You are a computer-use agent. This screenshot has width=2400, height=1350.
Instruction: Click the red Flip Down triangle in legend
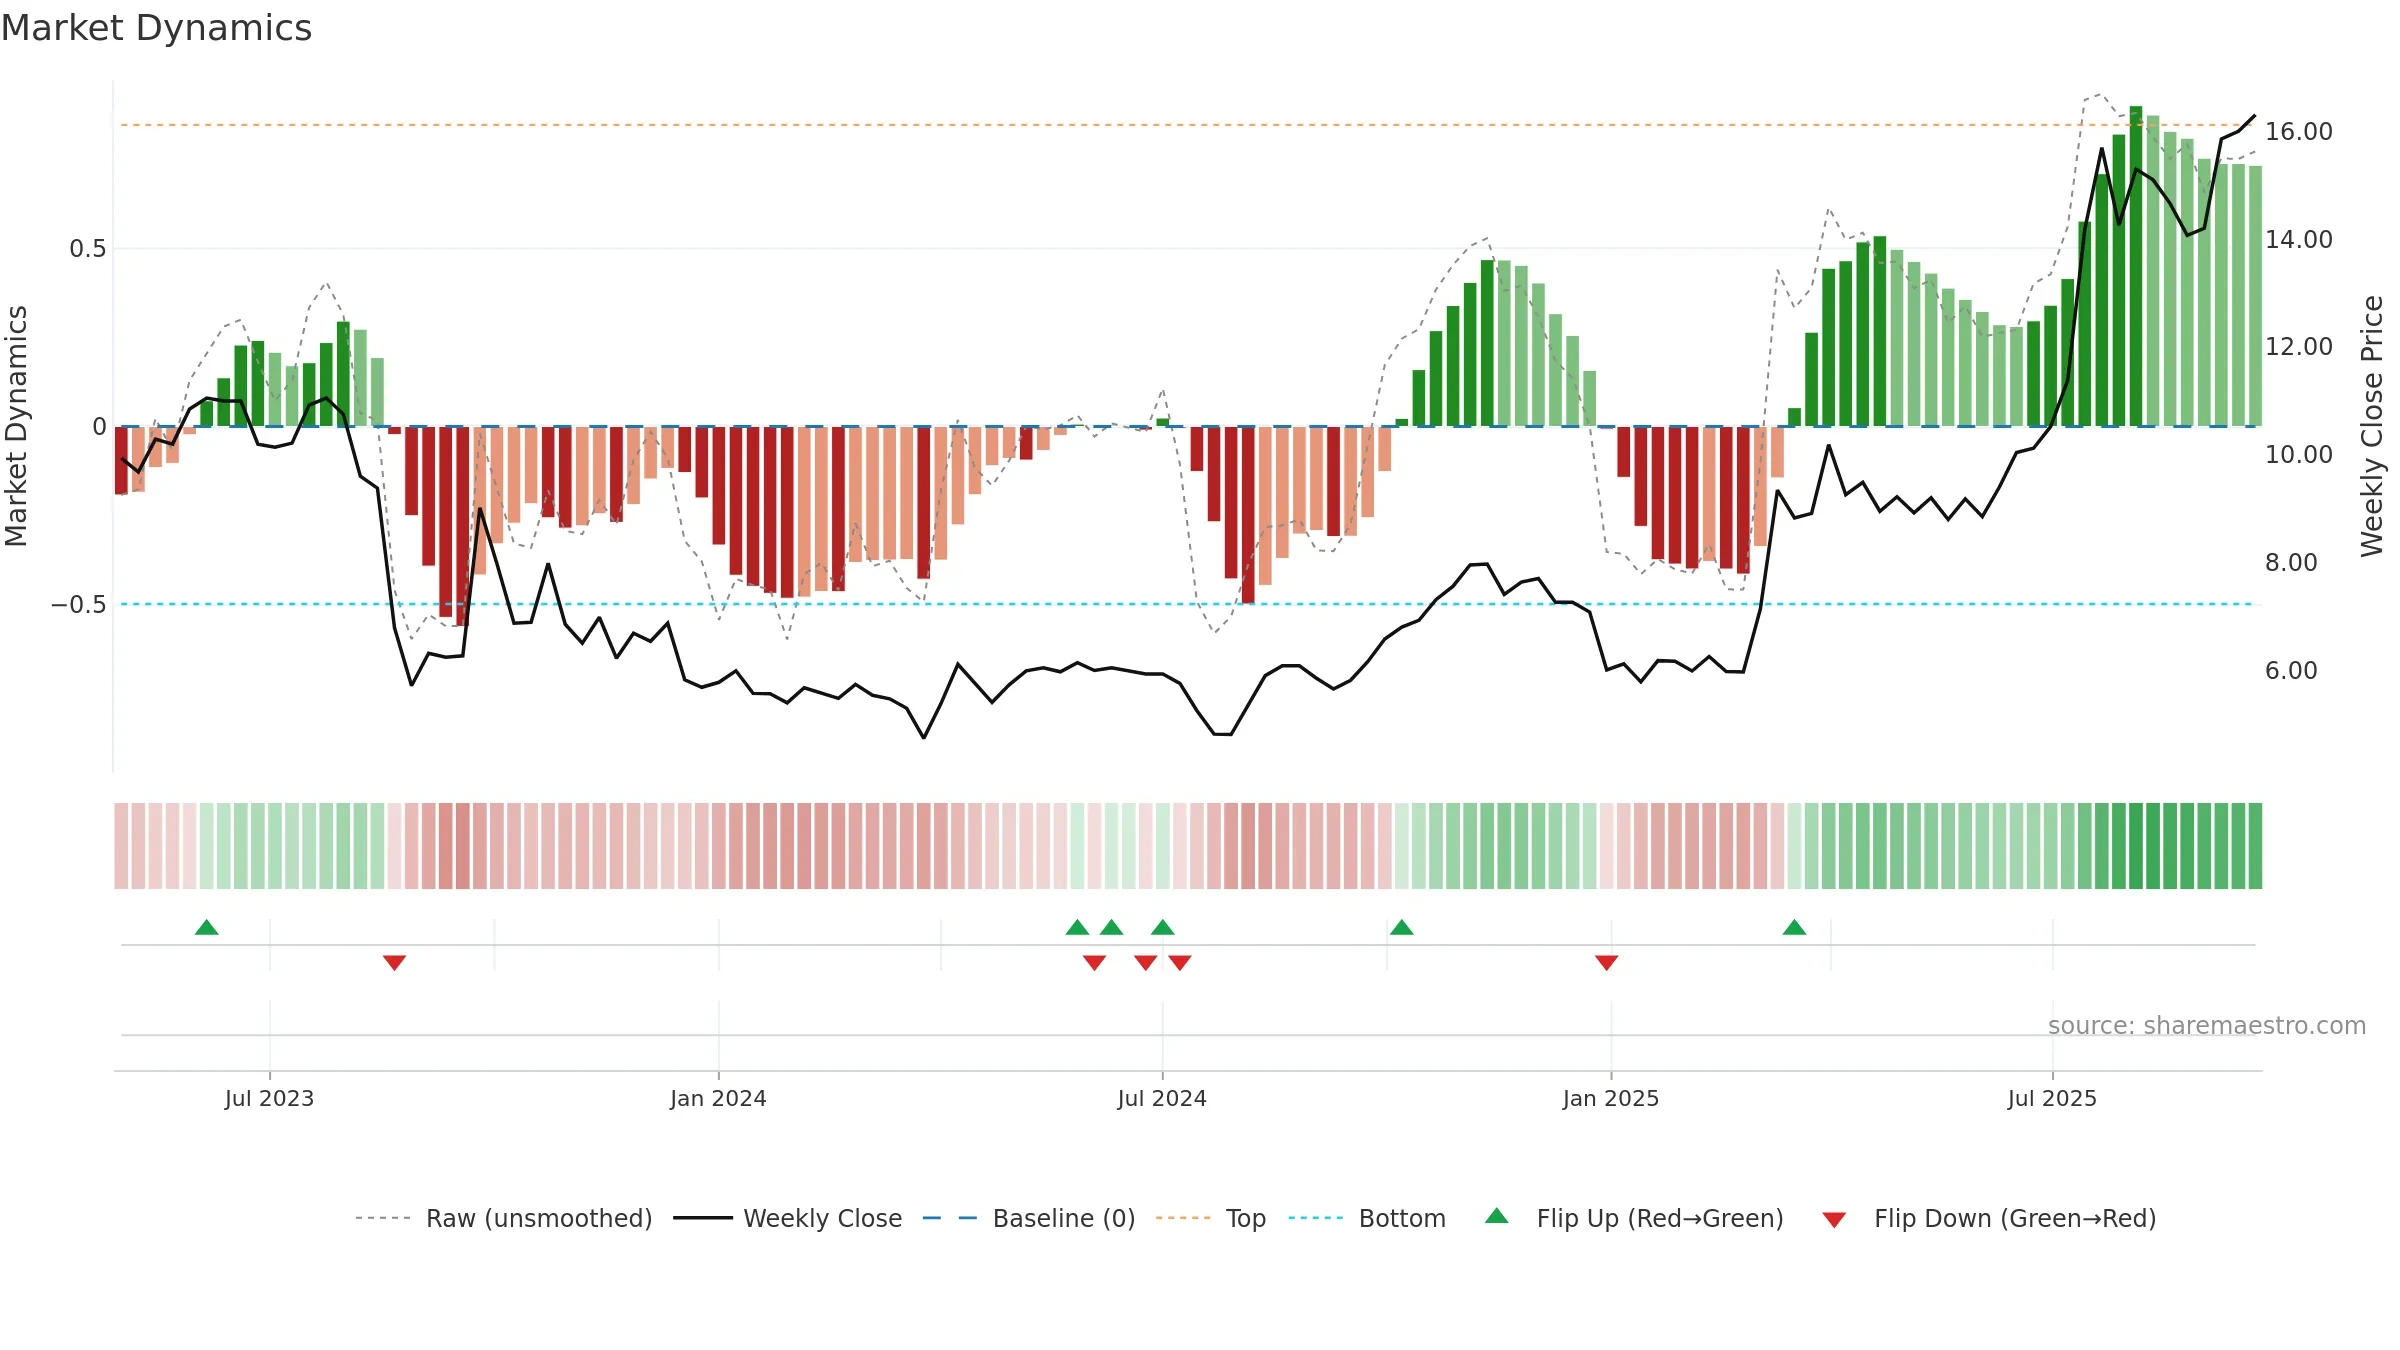(x=1833, y=1220)
